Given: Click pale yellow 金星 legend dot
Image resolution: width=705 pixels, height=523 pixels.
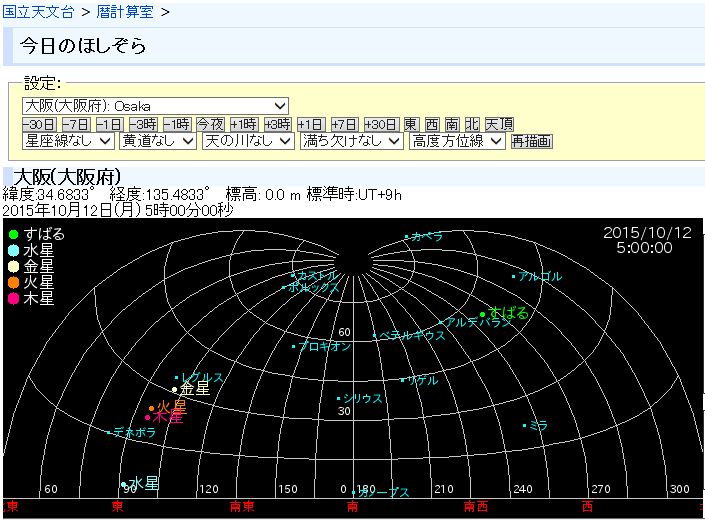Looking at the screenshot, I should (x=13, y=267).
